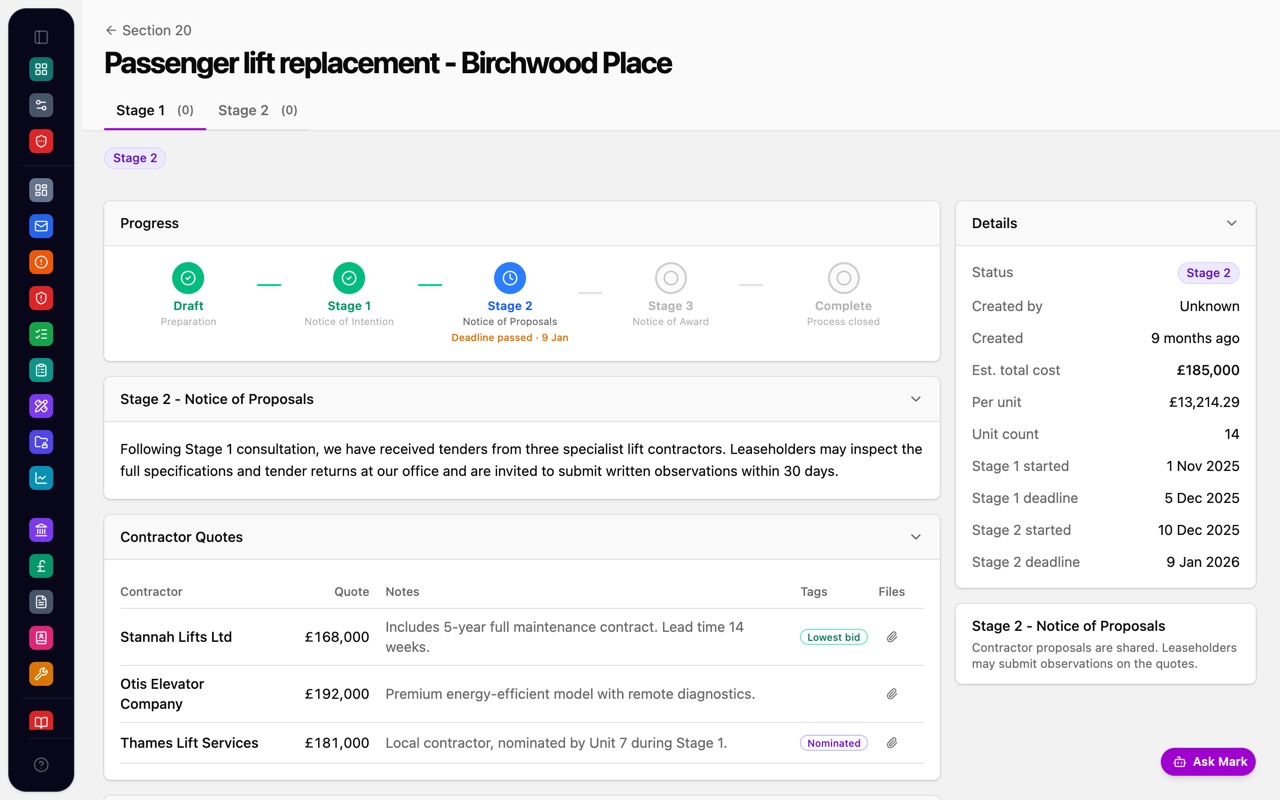The width and height of the screenshot is (1280, 800).
Task: Open the teal line chart icon
Action: click(x=41, y=478)
